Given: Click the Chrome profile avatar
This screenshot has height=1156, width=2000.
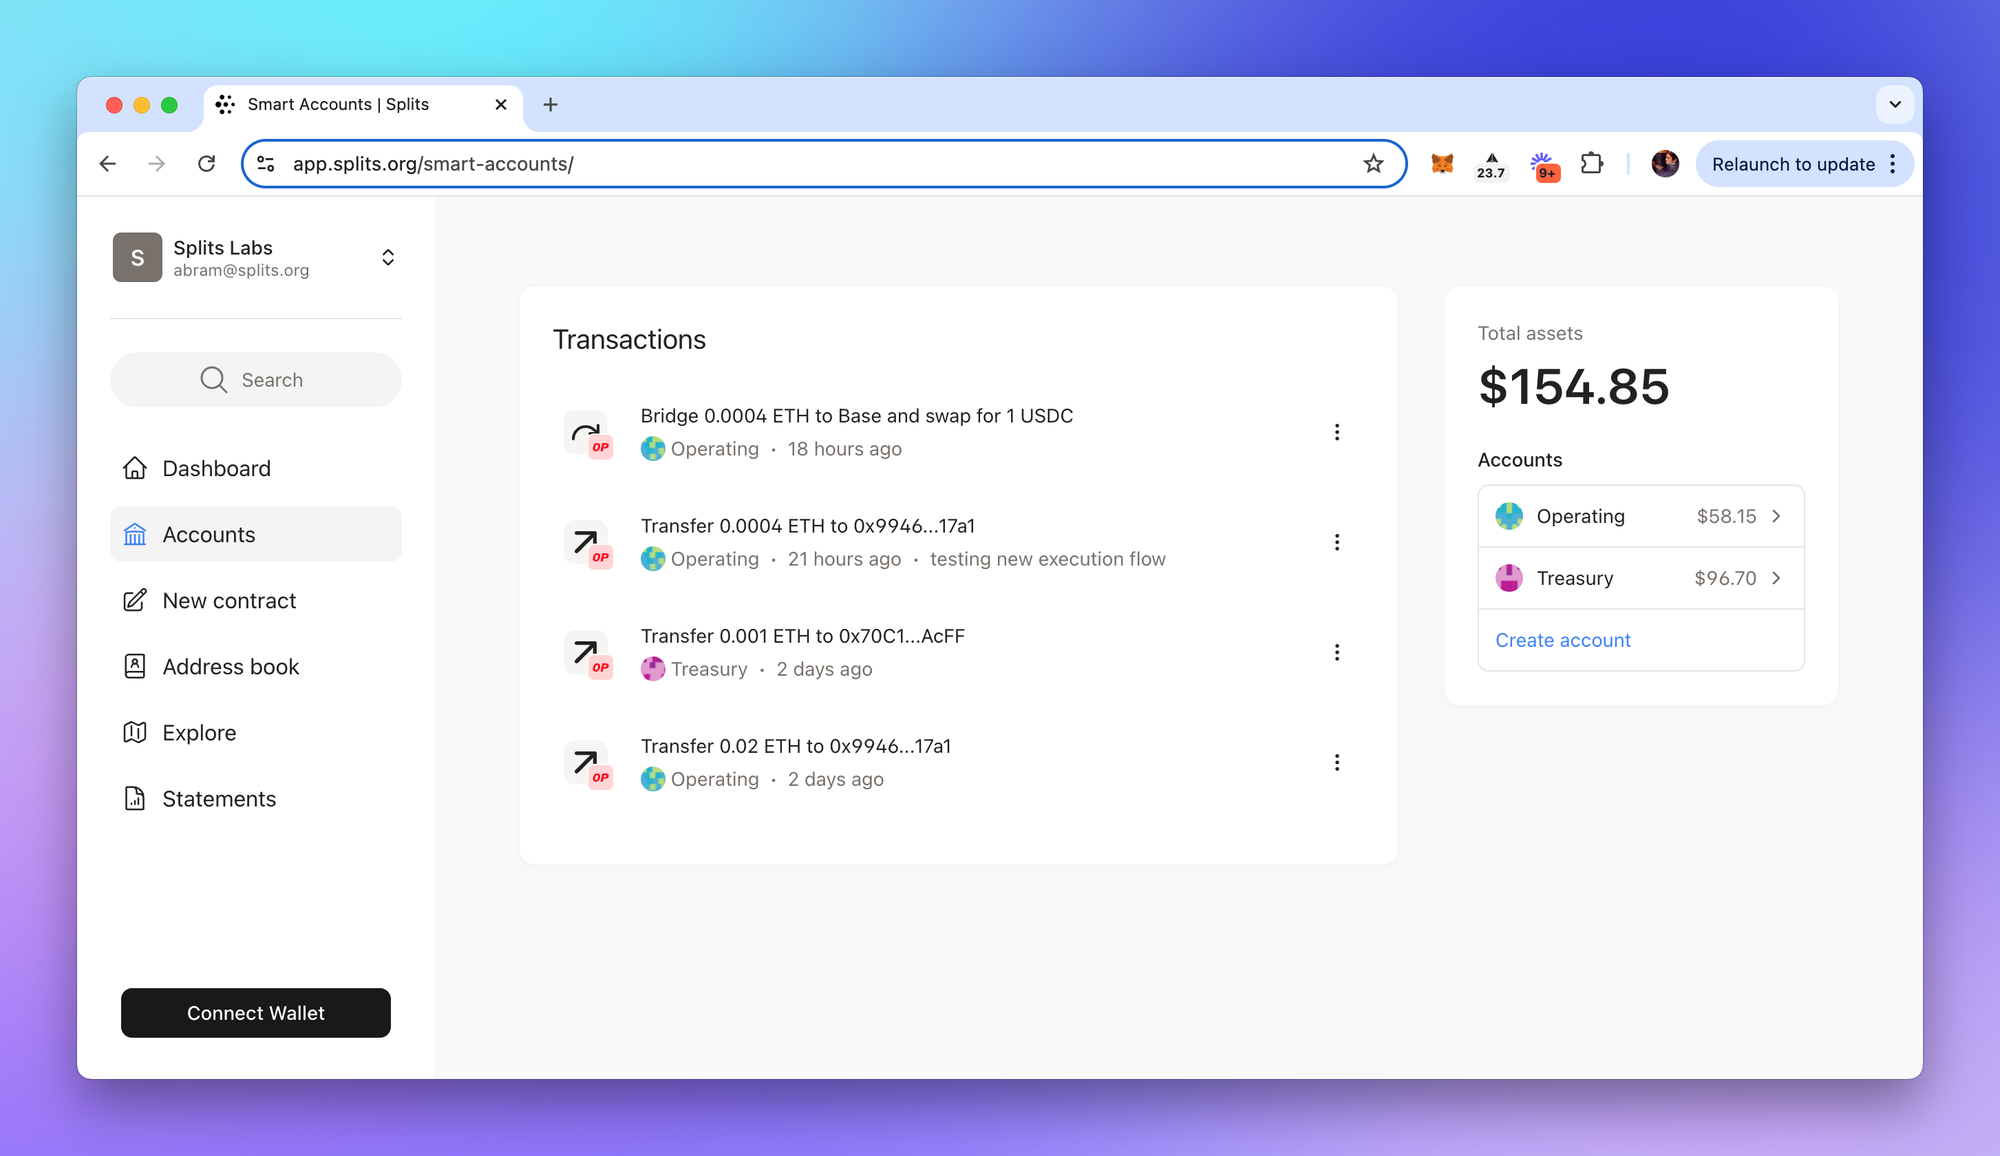Looking at the screenshot, I should [x=1664, y=164].
